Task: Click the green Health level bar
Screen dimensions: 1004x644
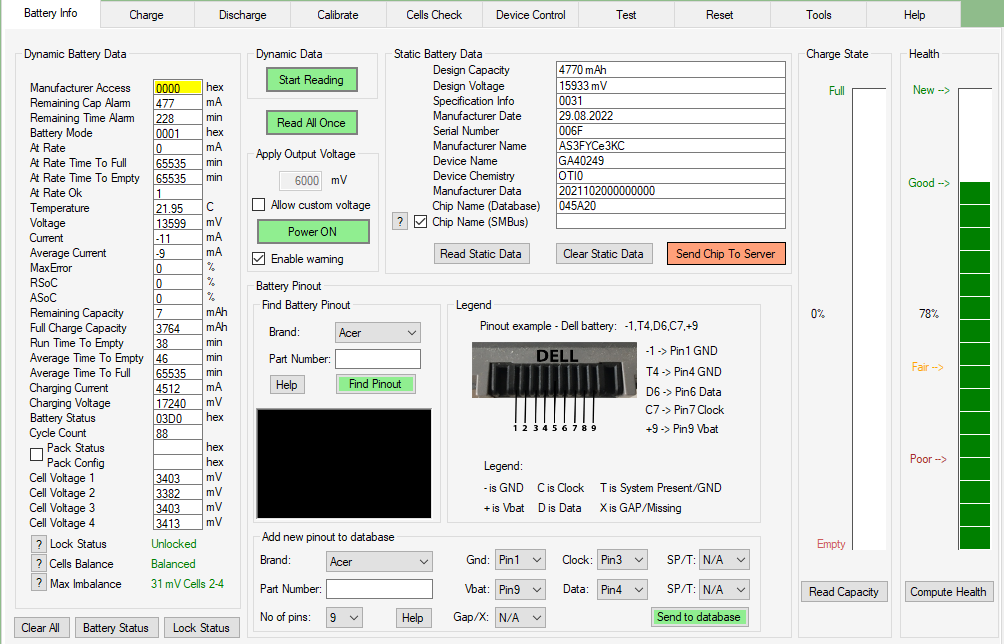Action: pos(973,365)
